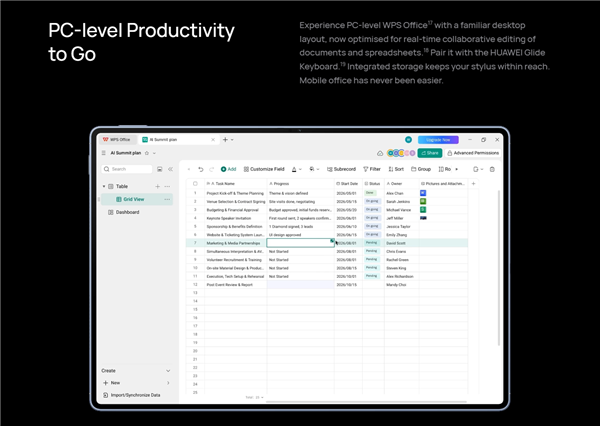Expand the New submenu arrow
The width and height of the screenshot is (600, 426).
168,383
